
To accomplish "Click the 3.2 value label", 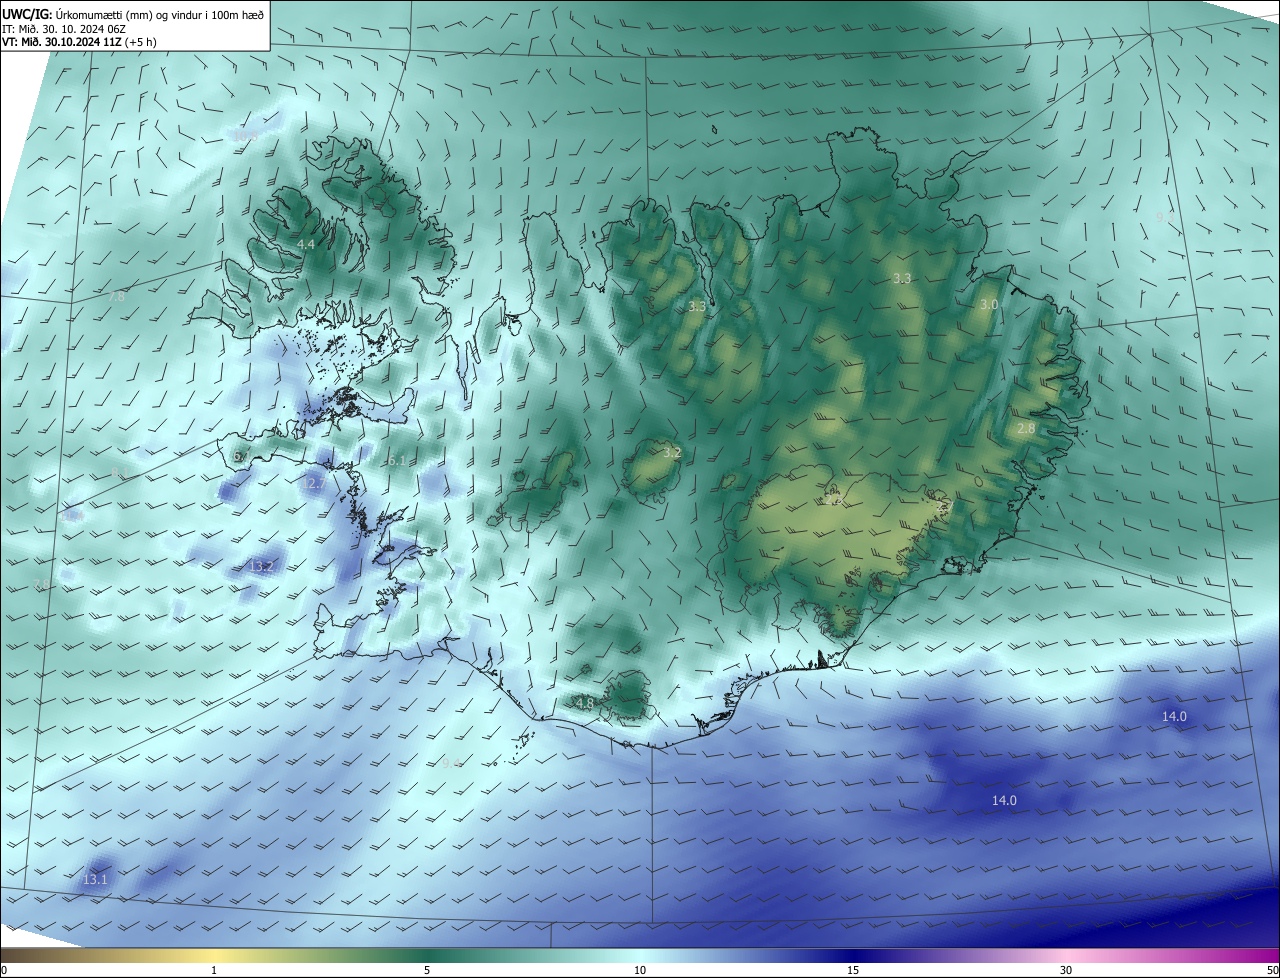I will tap(672, 453).
